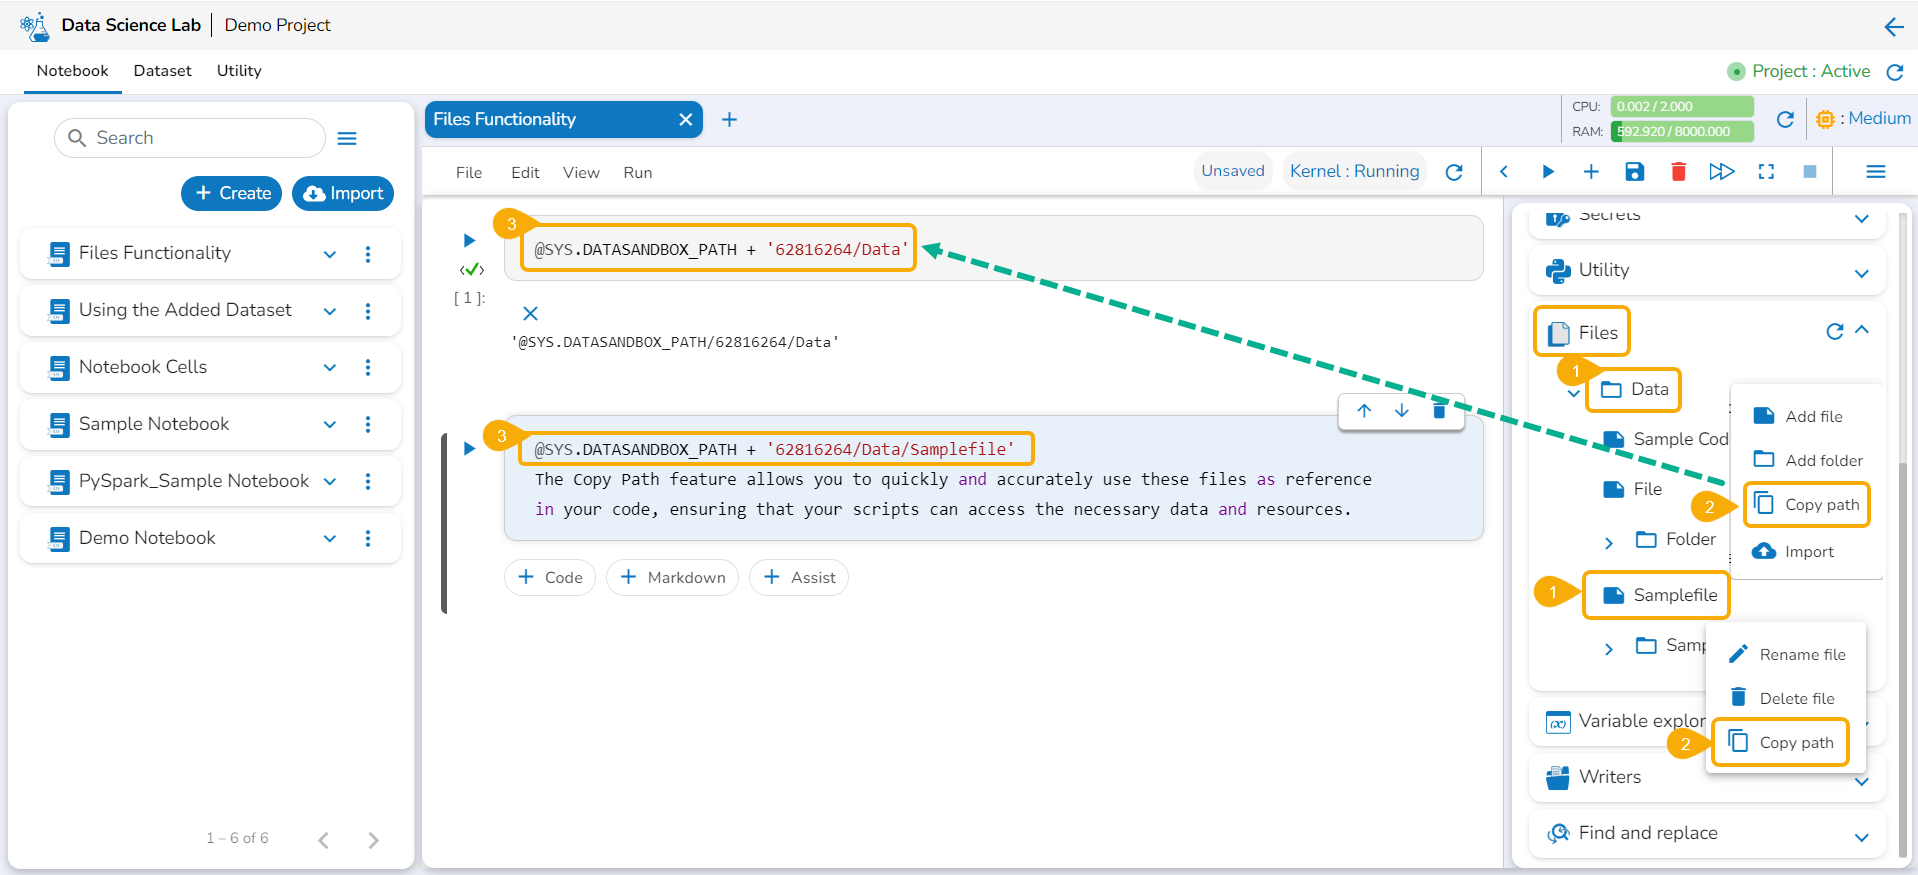Image resolution: width=1918 pixels, height=875 pixels.
Task: Move the cell up with the arrow icon
Action: (x=1364, y=411)
